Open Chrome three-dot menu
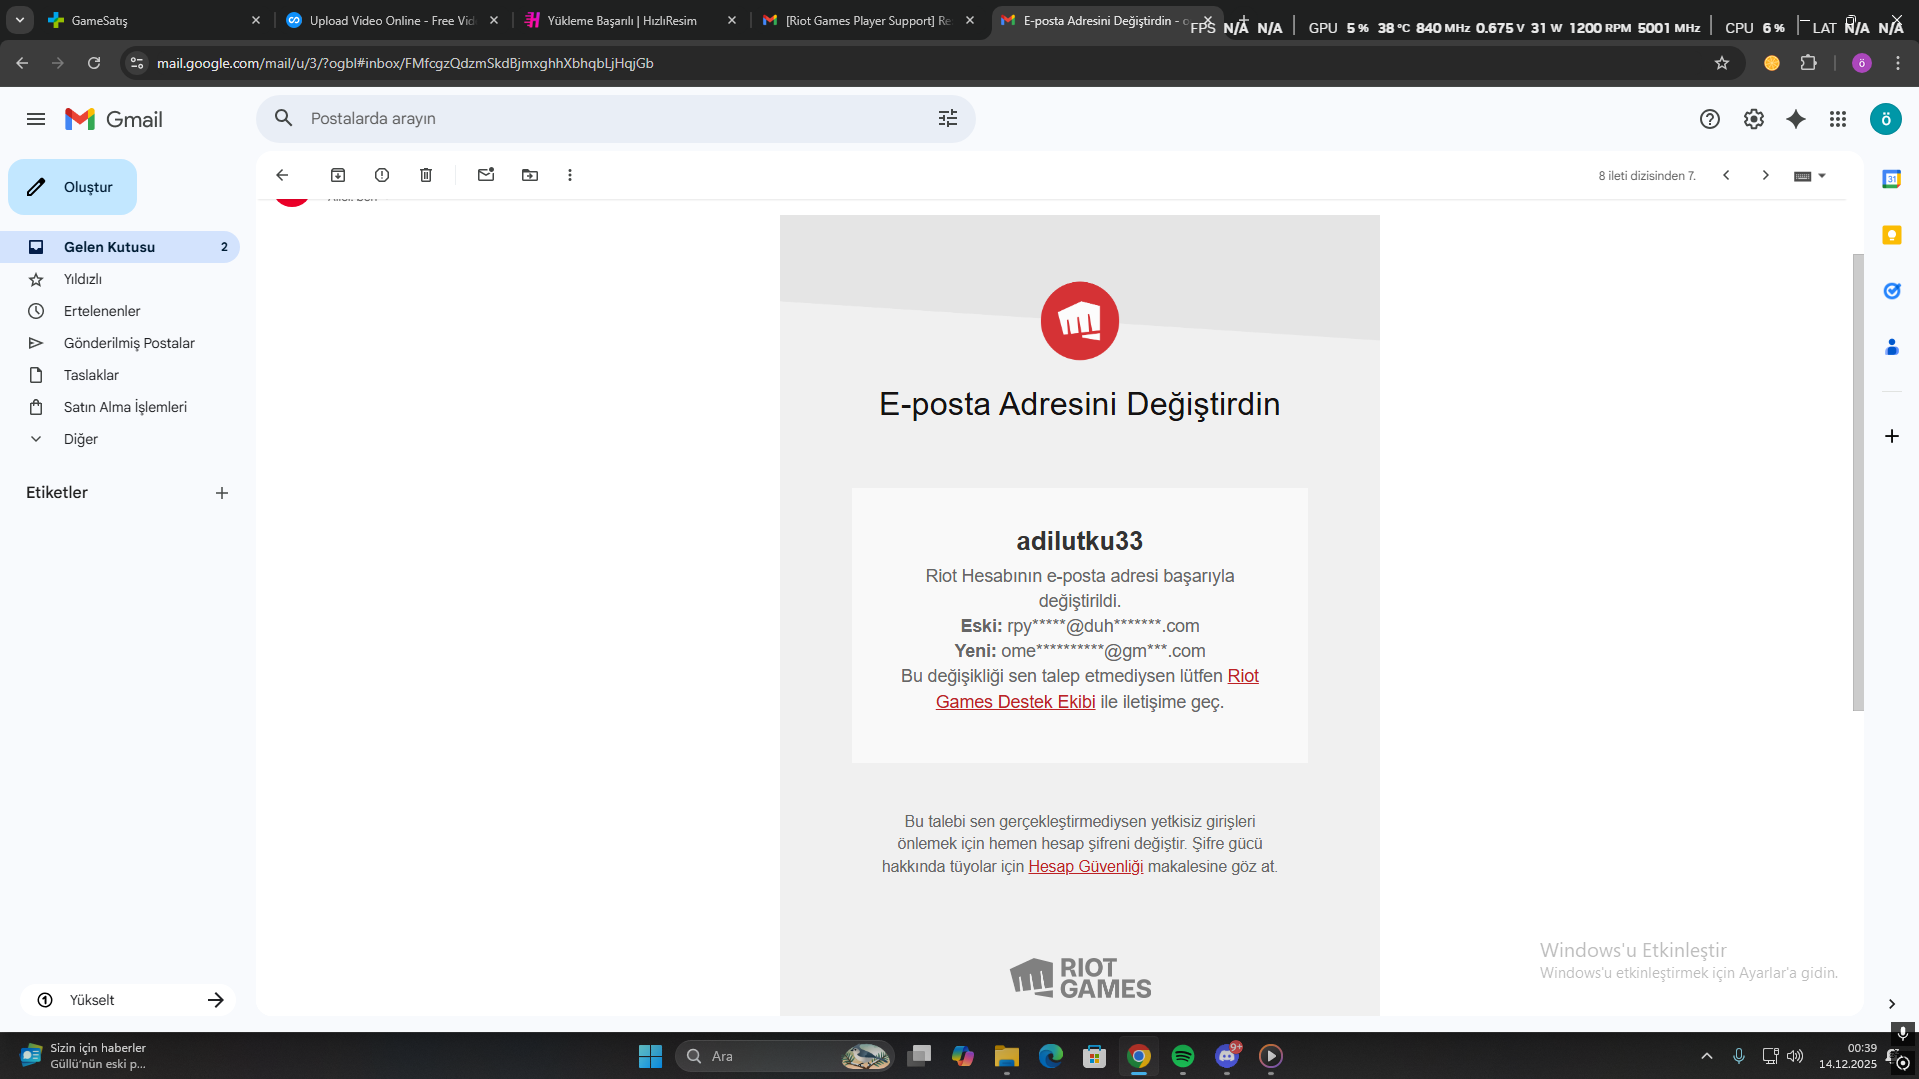Image resolution: width=1919 pixels, height=1079 pixels. pos(1898,63)
